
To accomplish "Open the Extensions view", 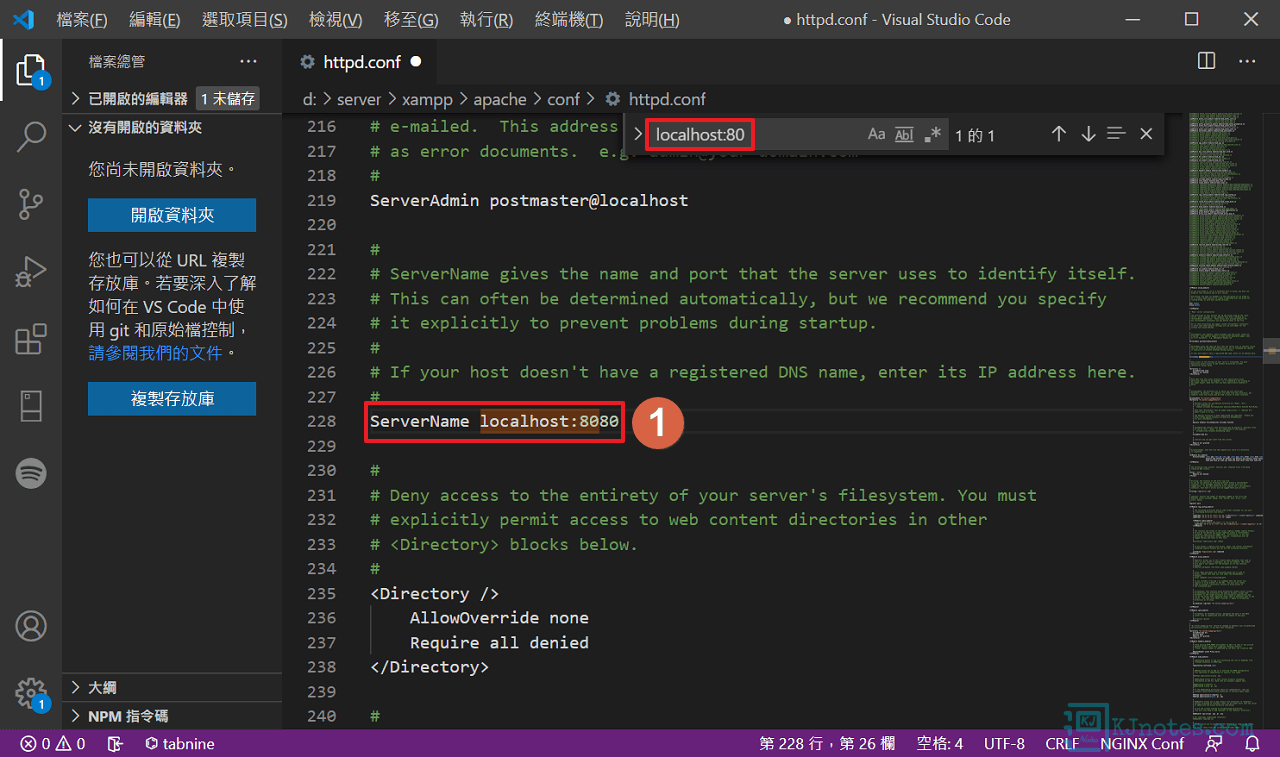I will click(x=31, y=339).
